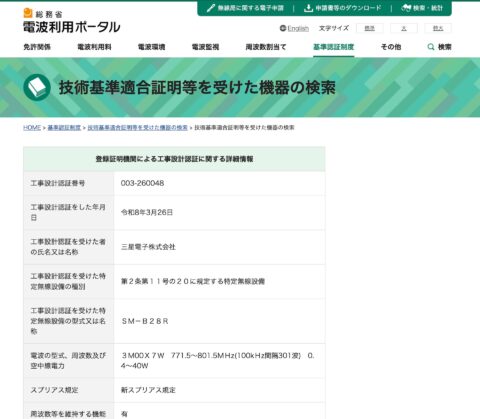
Task: Open the 電波利用料 menu
Action: point(94,47)
